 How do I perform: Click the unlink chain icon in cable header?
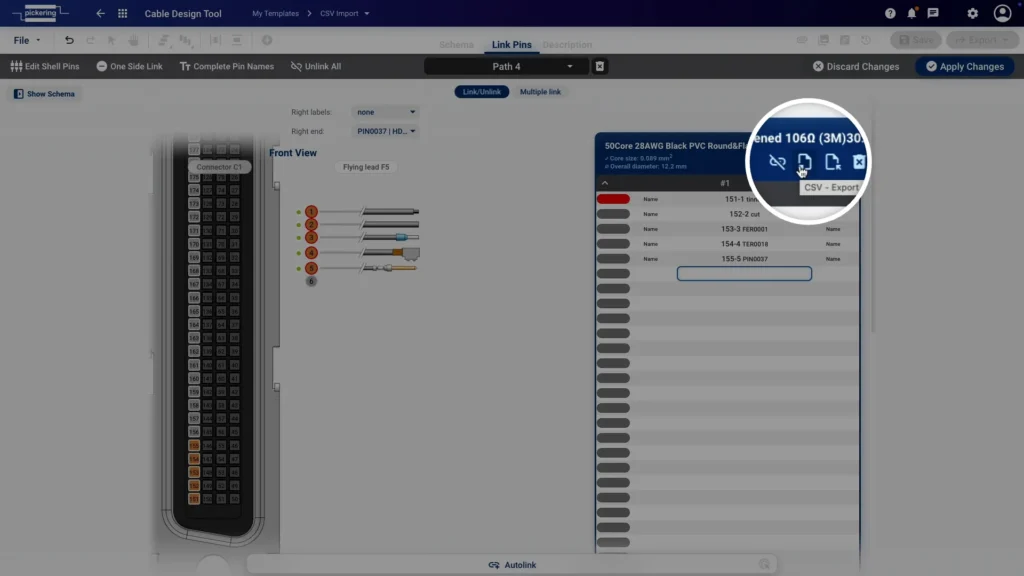coord(777,161)
